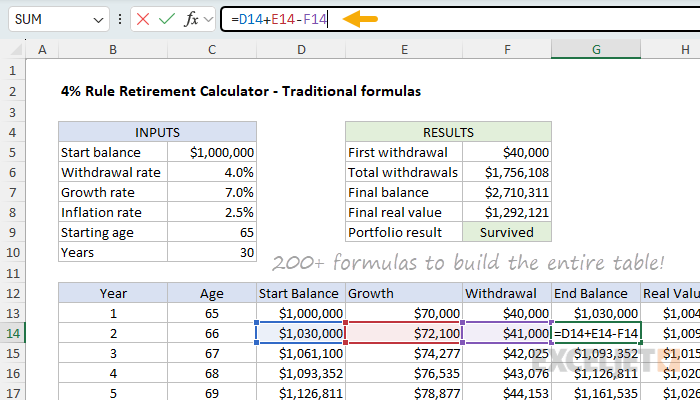Click the 'Withdrawal rate' label cell
700x400 pixels.
(113, 172)
